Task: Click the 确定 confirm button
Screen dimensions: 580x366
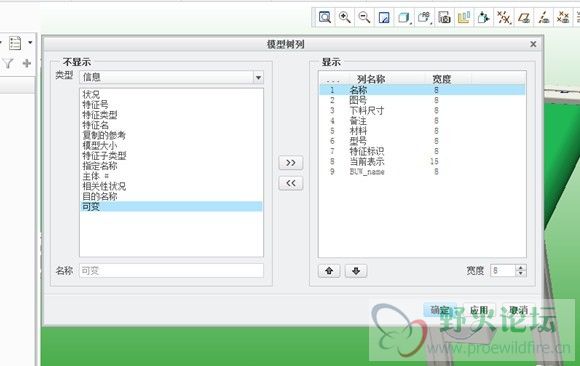Action: [440, 310]
